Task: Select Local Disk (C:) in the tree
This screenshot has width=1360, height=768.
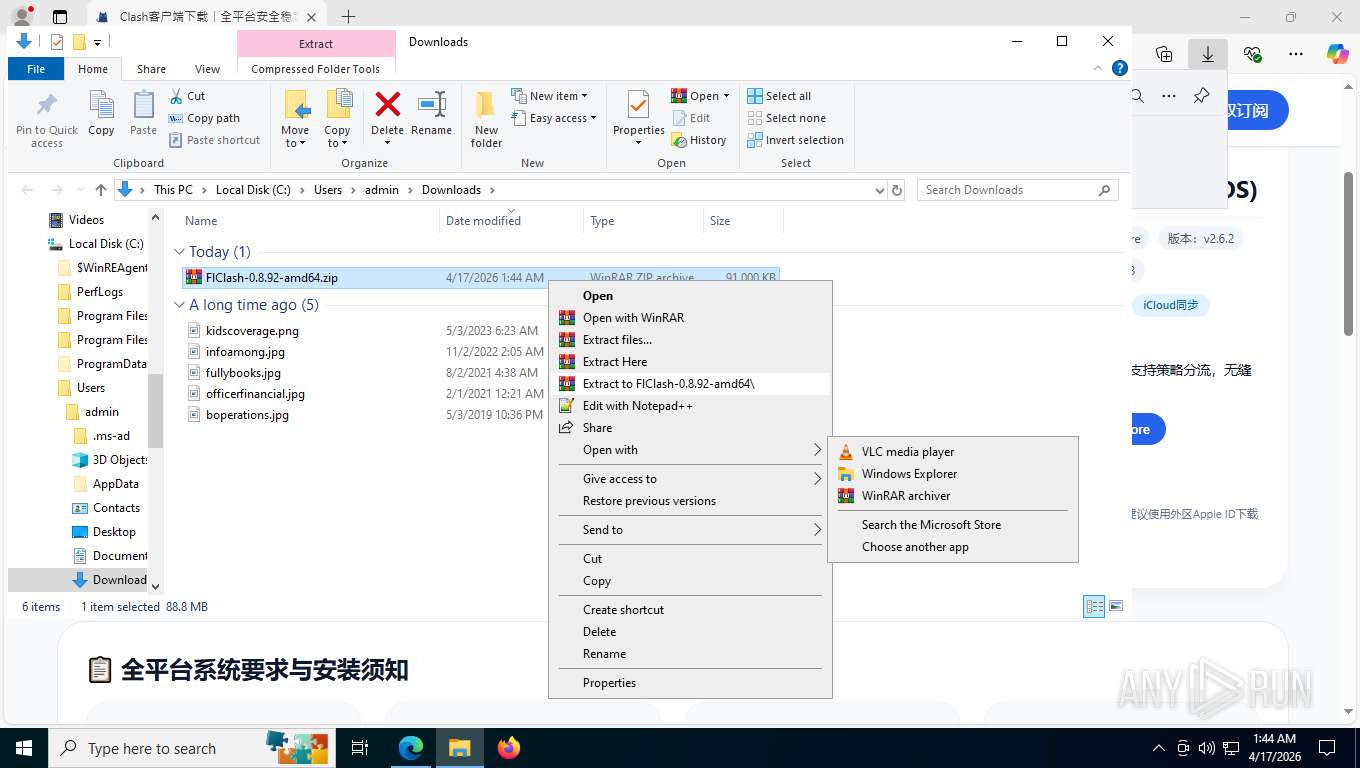Action: pos(106,244)
